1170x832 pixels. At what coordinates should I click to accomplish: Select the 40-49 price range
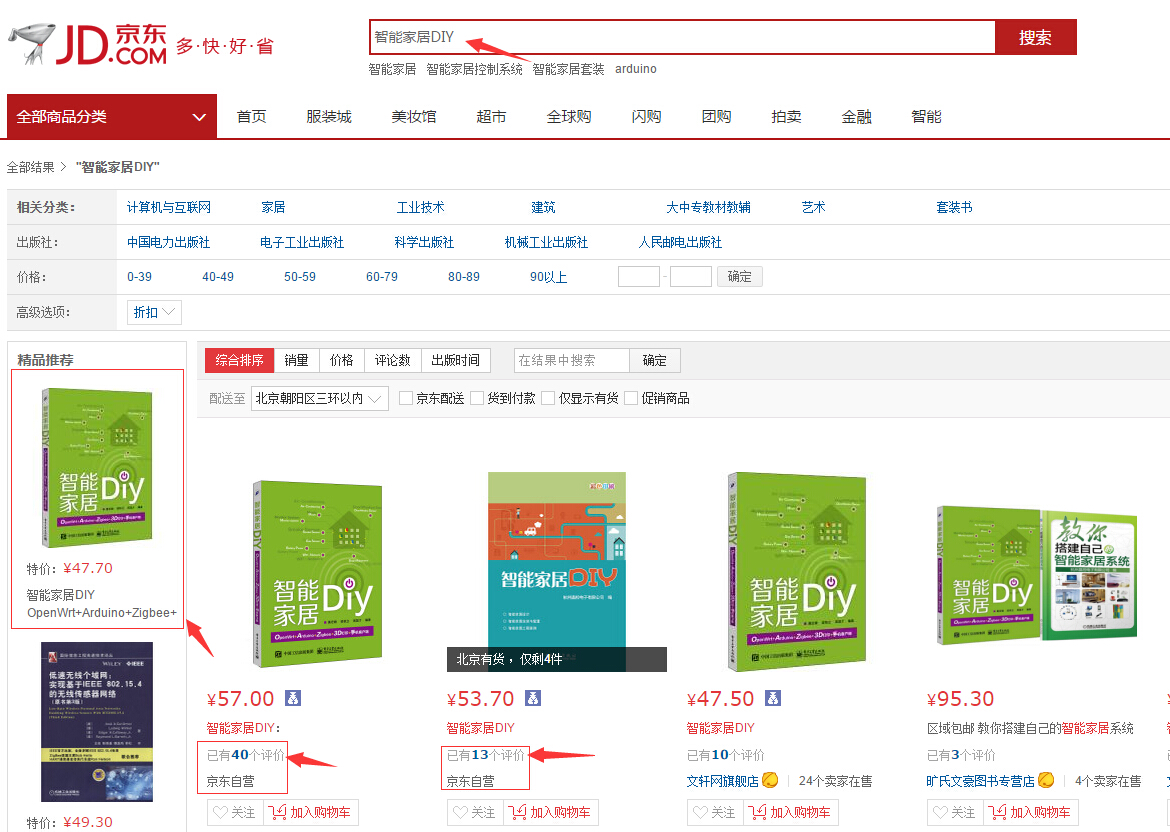click(218, 277)
